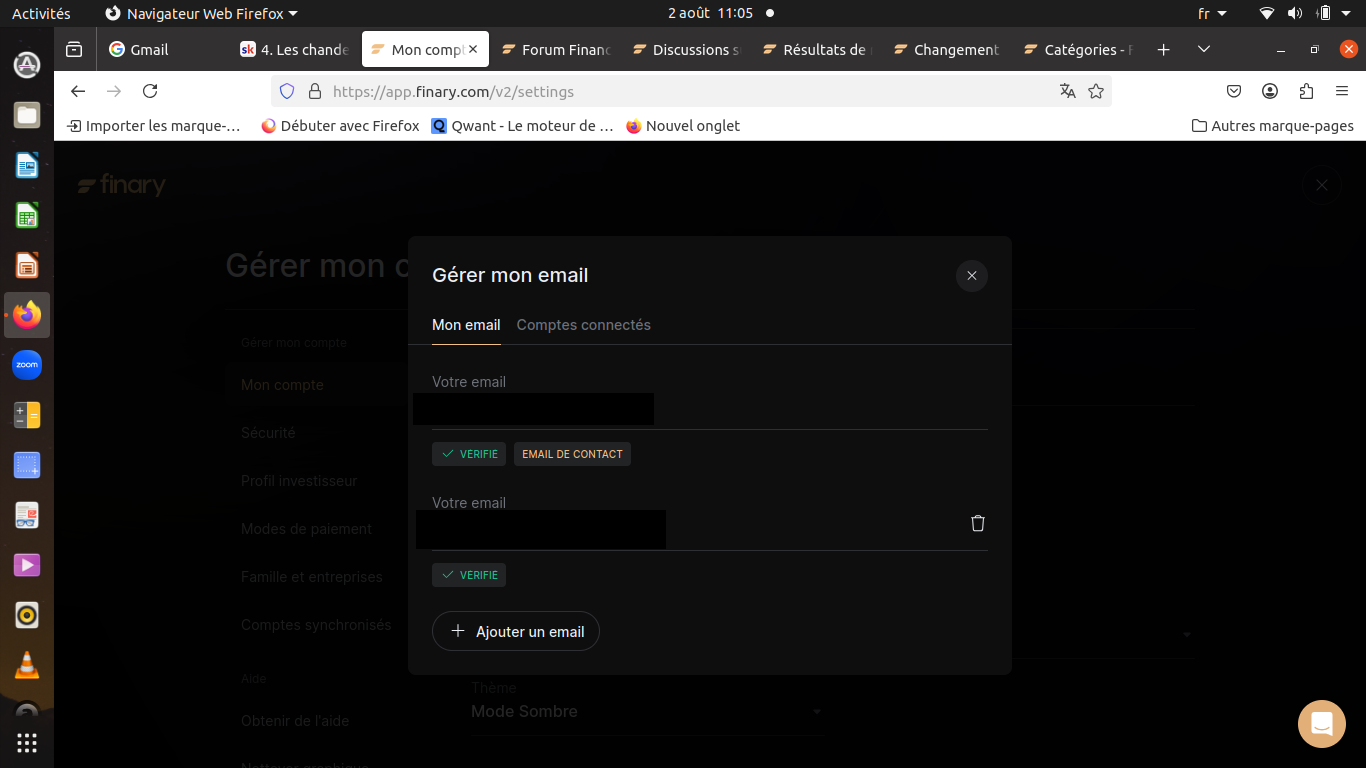Close the Gérer mon email dialog
1366x768 pixels.
(x=971, y=276)
